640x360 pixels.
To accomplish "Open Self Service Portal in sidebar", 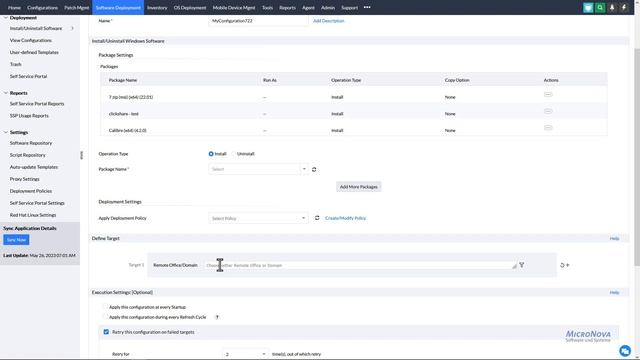I will coord(28,76).
